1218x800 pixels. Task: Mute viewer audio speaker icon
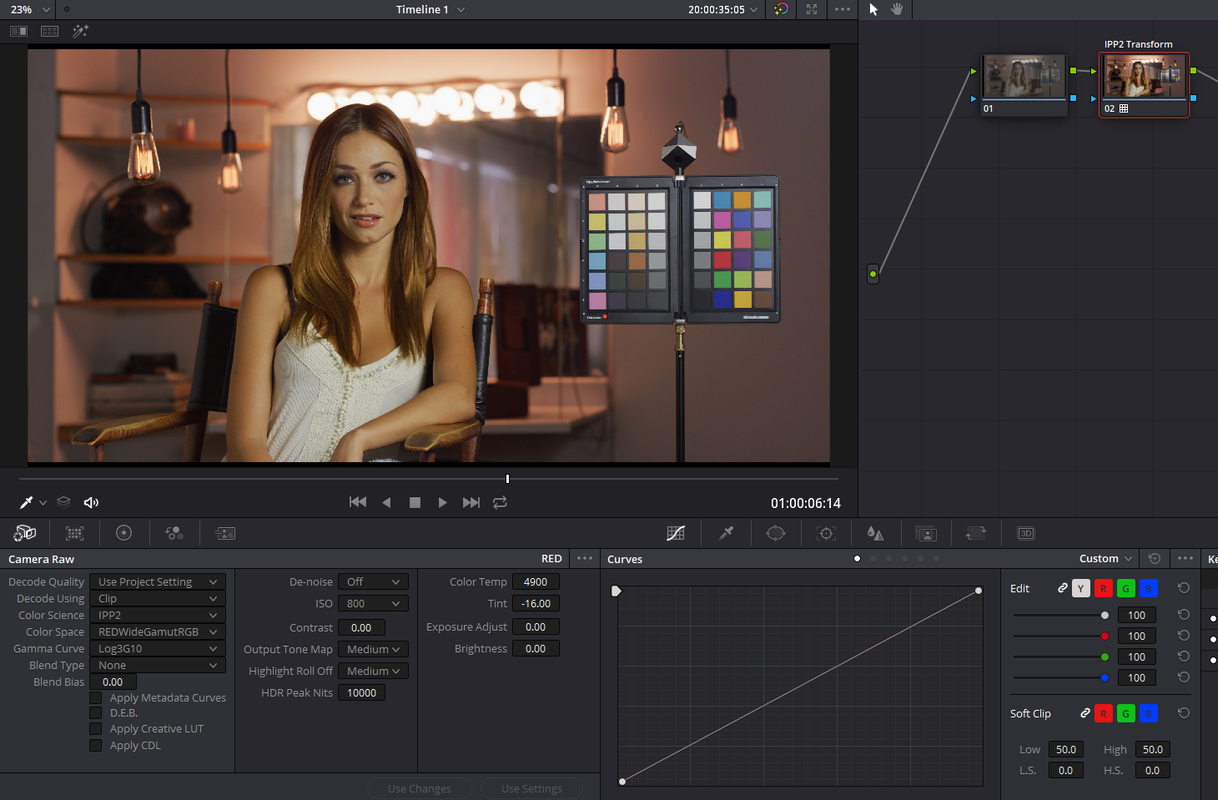click(91, 503)
